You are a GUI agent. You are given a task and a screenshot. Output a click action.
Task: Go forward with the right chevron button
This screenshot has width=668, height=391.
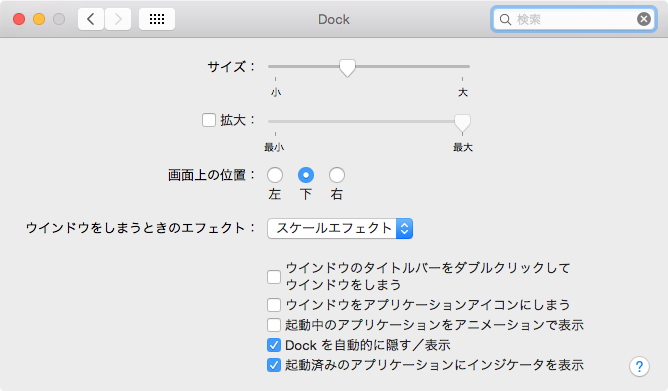point(118,19)
